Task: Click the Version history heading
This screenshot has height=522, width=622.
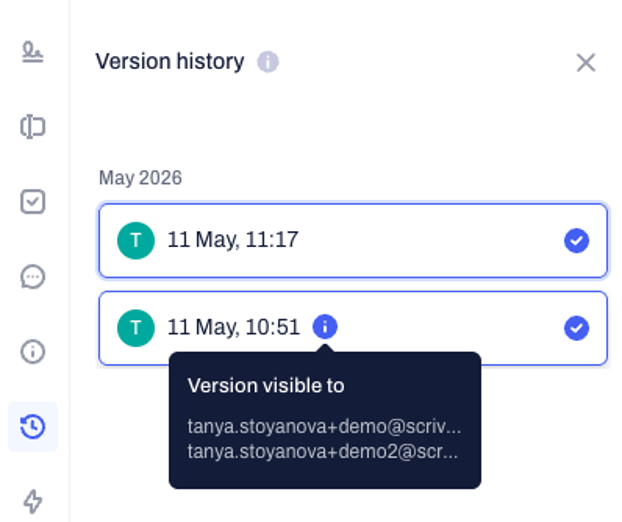Action: pyautogui.click(x=170, y=62)
